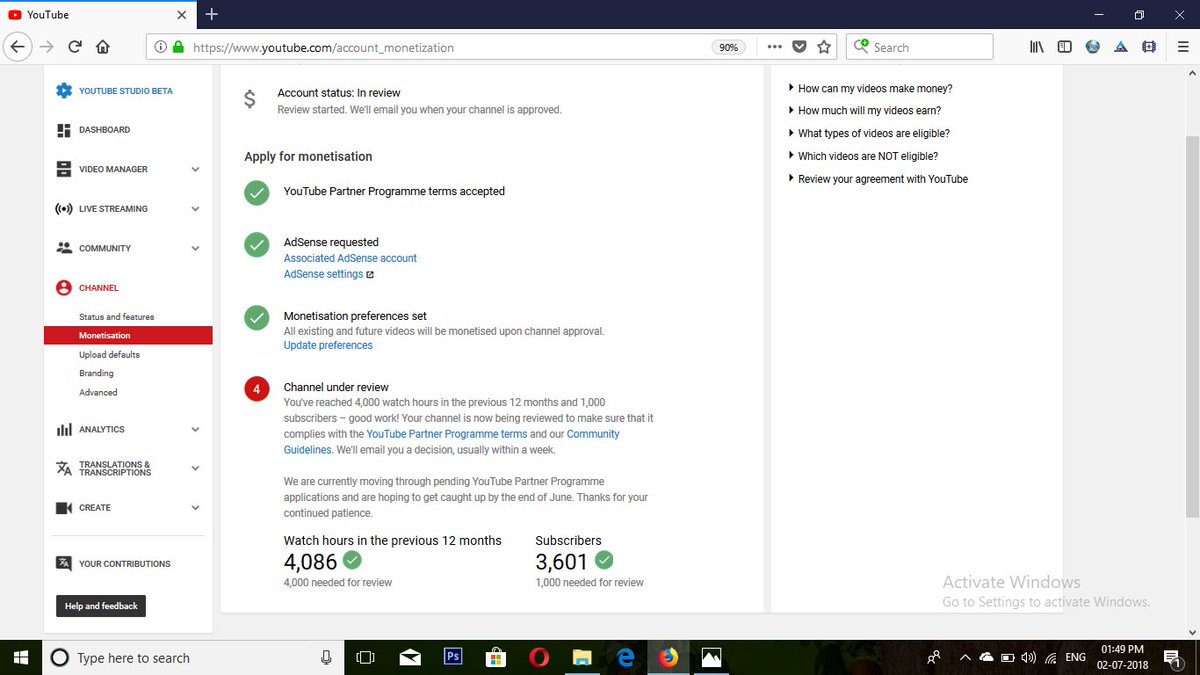Screen dimensions: 1200x675
Task: Open Opera browser from taskbar
Action: point(539,657)
